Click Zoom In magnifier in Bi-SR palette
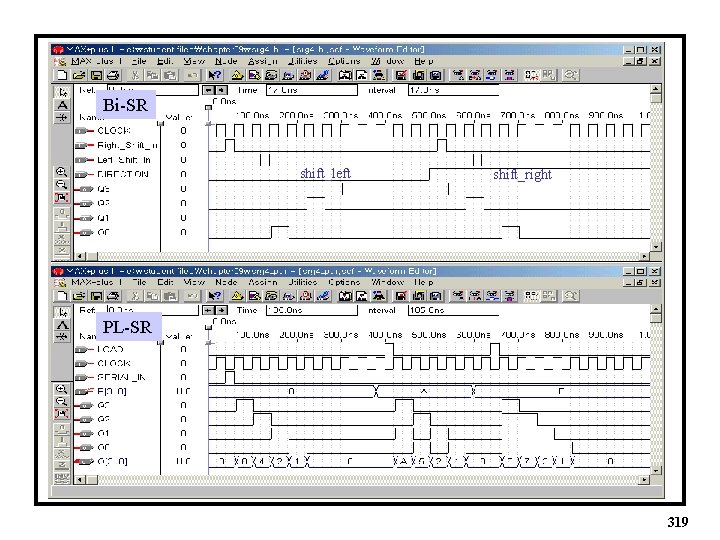Screen dimensions: 720x540 pos(62,172)
